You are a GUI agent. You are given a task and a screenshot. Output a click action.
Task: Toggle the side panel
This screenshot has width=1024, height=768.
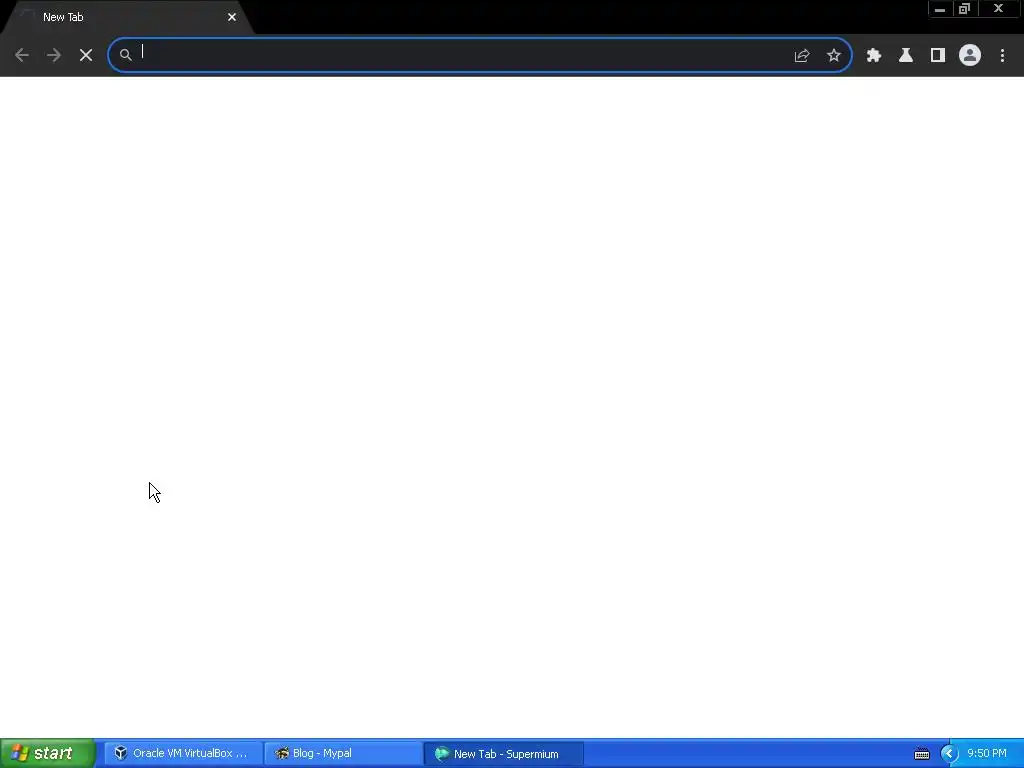(938, 56)
